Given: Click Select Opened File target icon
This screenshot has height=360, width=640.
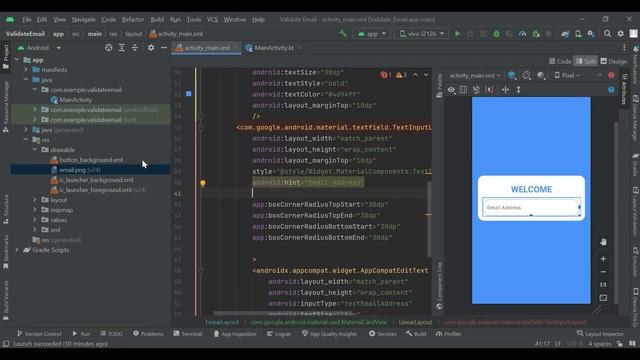Looking at the screenshot, I should 109,48.
